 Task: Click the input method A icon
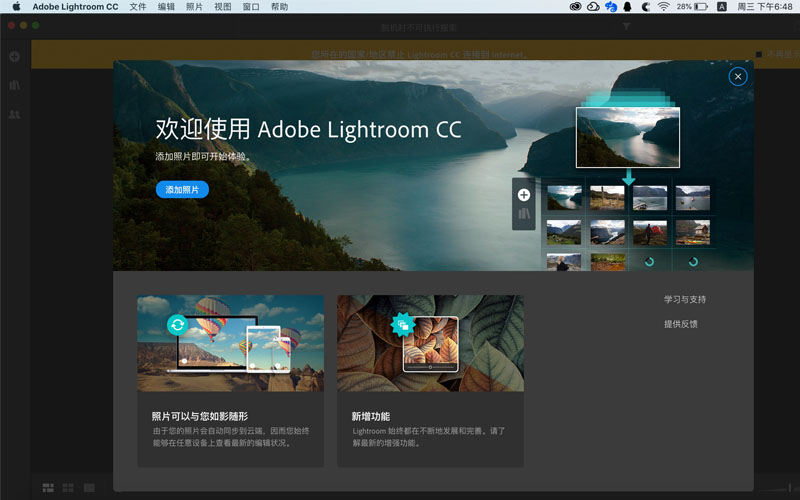pos(721,7)
